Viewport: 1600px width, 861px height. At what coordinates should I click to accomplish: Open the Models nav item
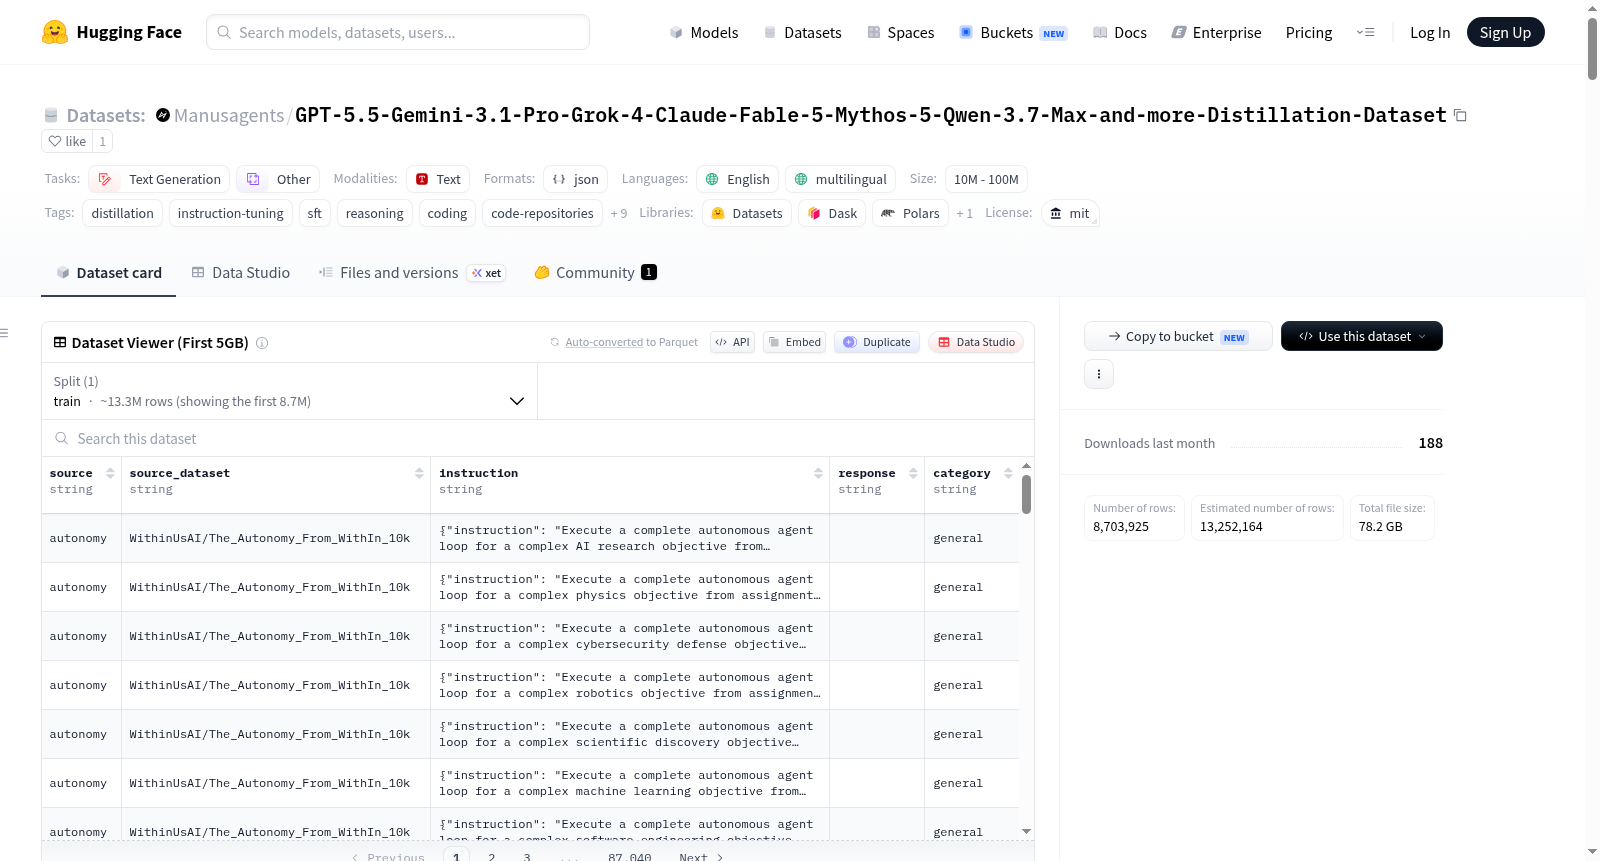(704, 32)
